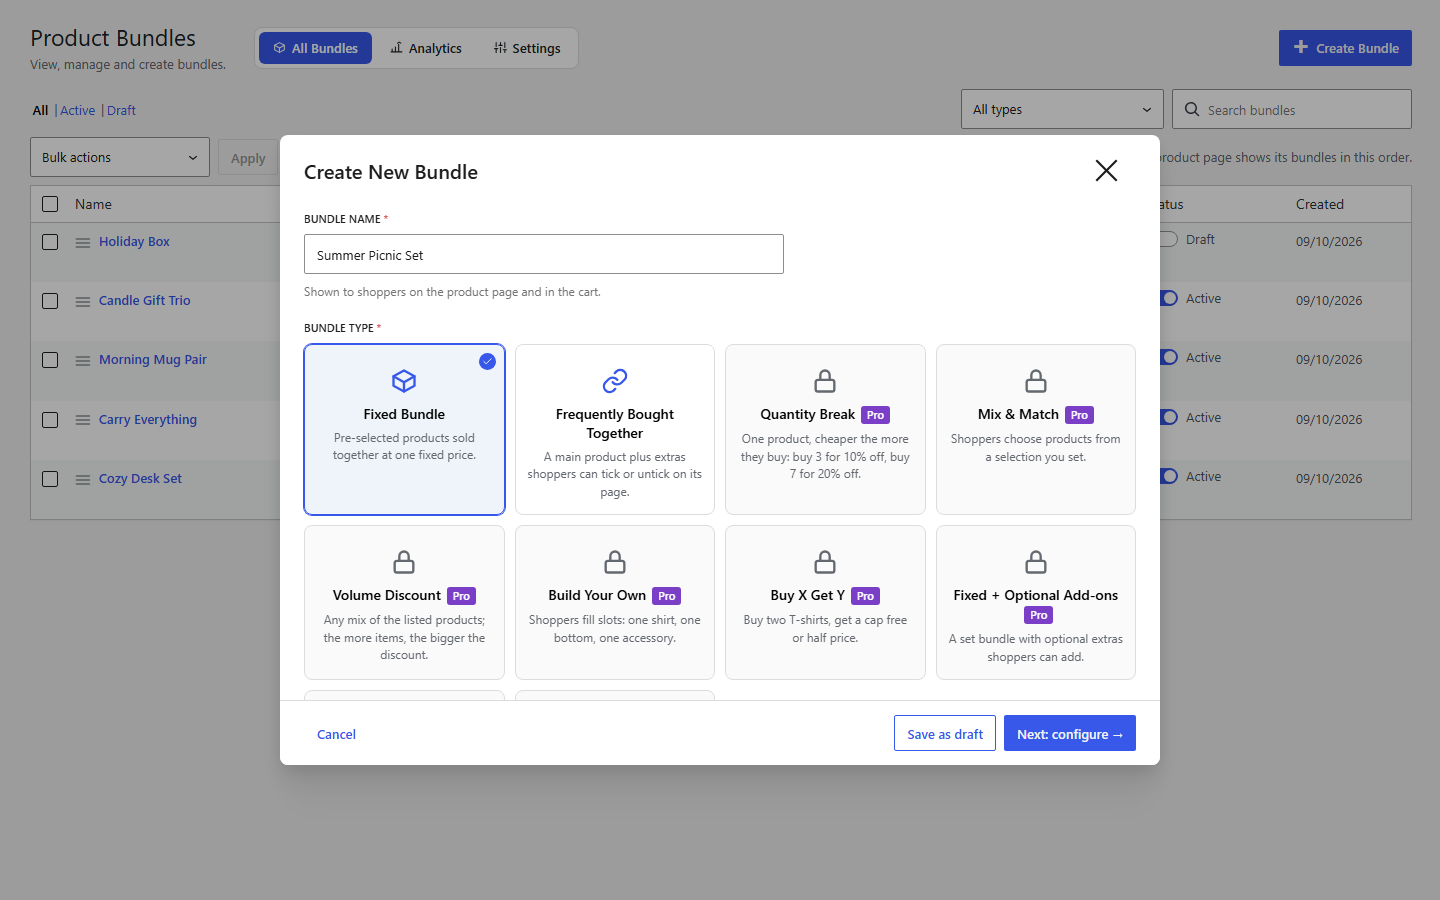The width and height of the screenshot is (1440, 900).
Task: Click the search magnifier icon
Action: (x=1192, y=109)
